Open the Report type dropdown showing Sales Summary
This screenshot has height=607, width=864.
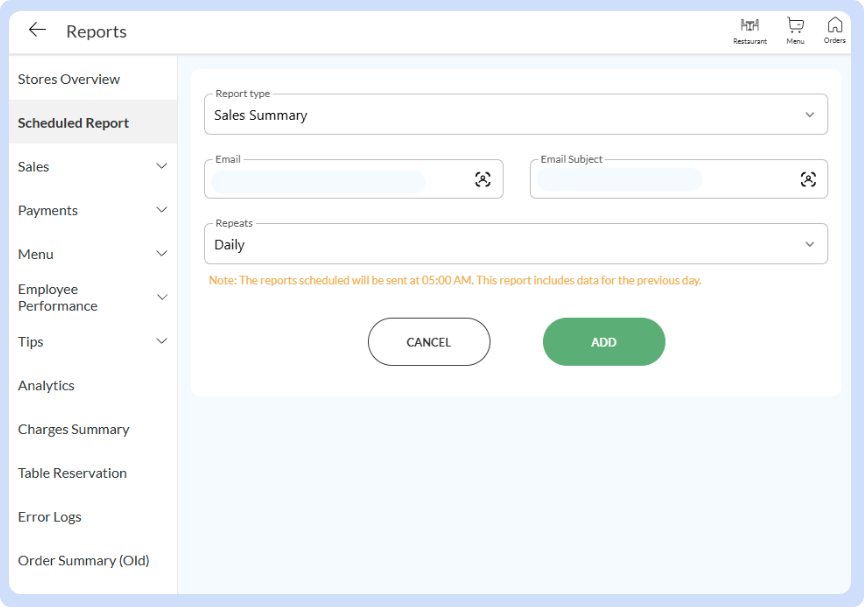(x=515, y=113)
